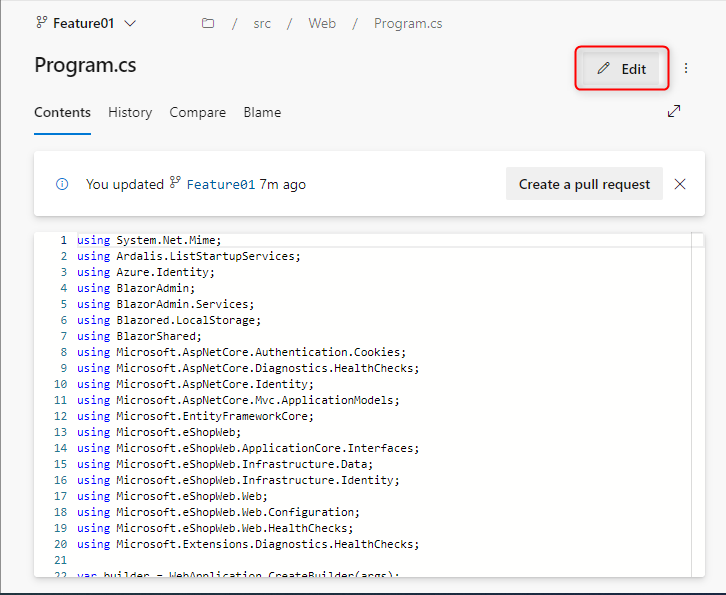Image resolution: width=726 pixels, height=595 pixels.
Task: Click the Edit button
Action: (x=621, y=69)
